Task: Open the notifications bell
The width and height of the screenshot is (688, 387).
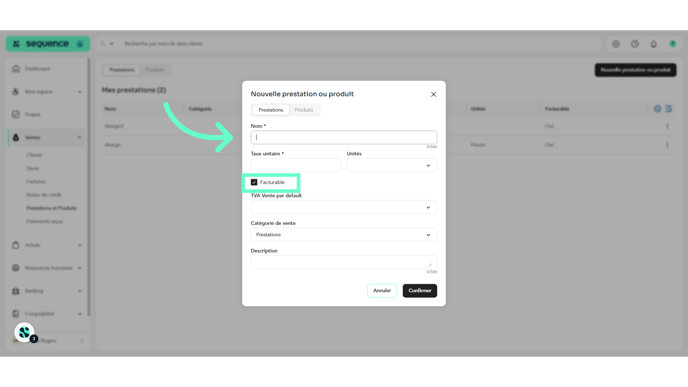Action: 654,44
